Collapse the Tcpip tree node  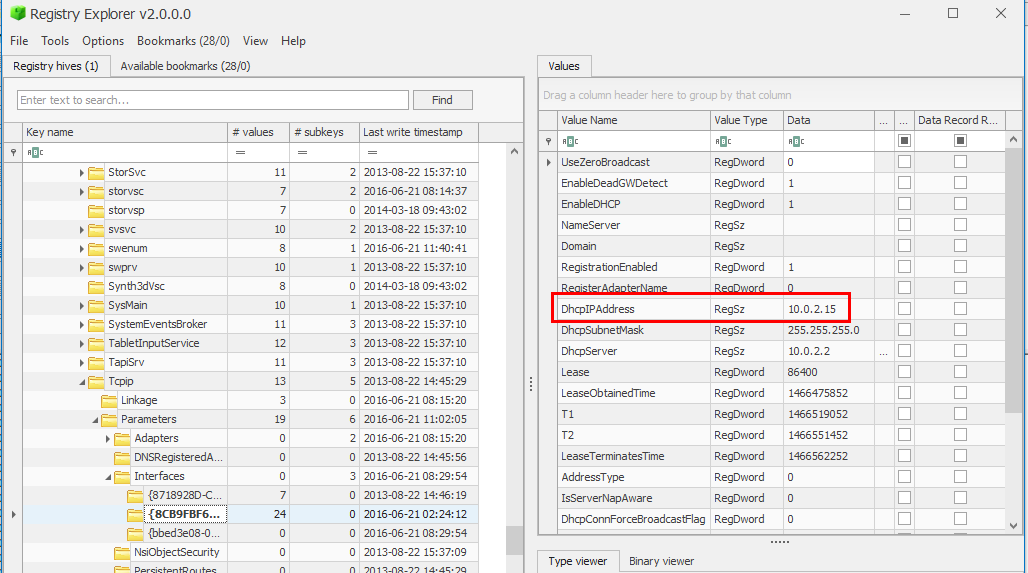82,382
